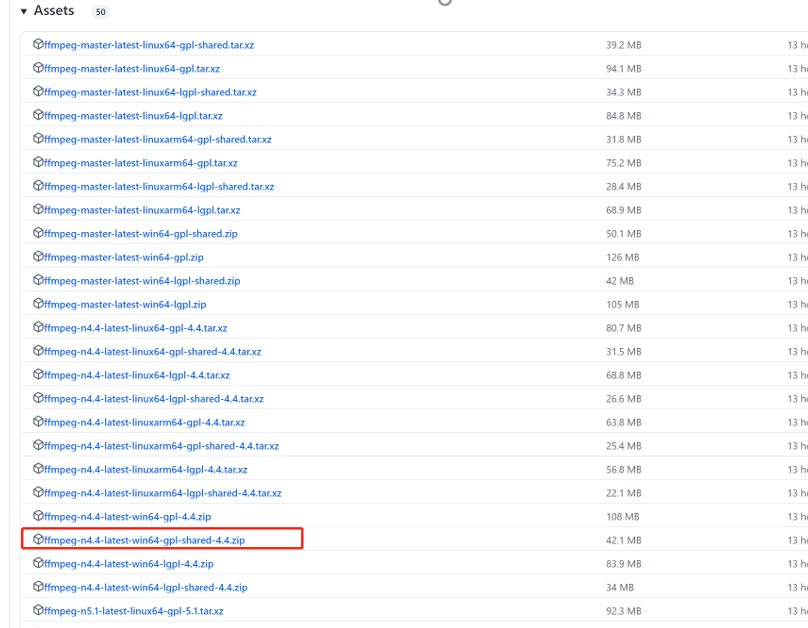Download ffmpeg-n4.4-latest-linux64-gpl-4.4.tar.xz

coord(136,328)
